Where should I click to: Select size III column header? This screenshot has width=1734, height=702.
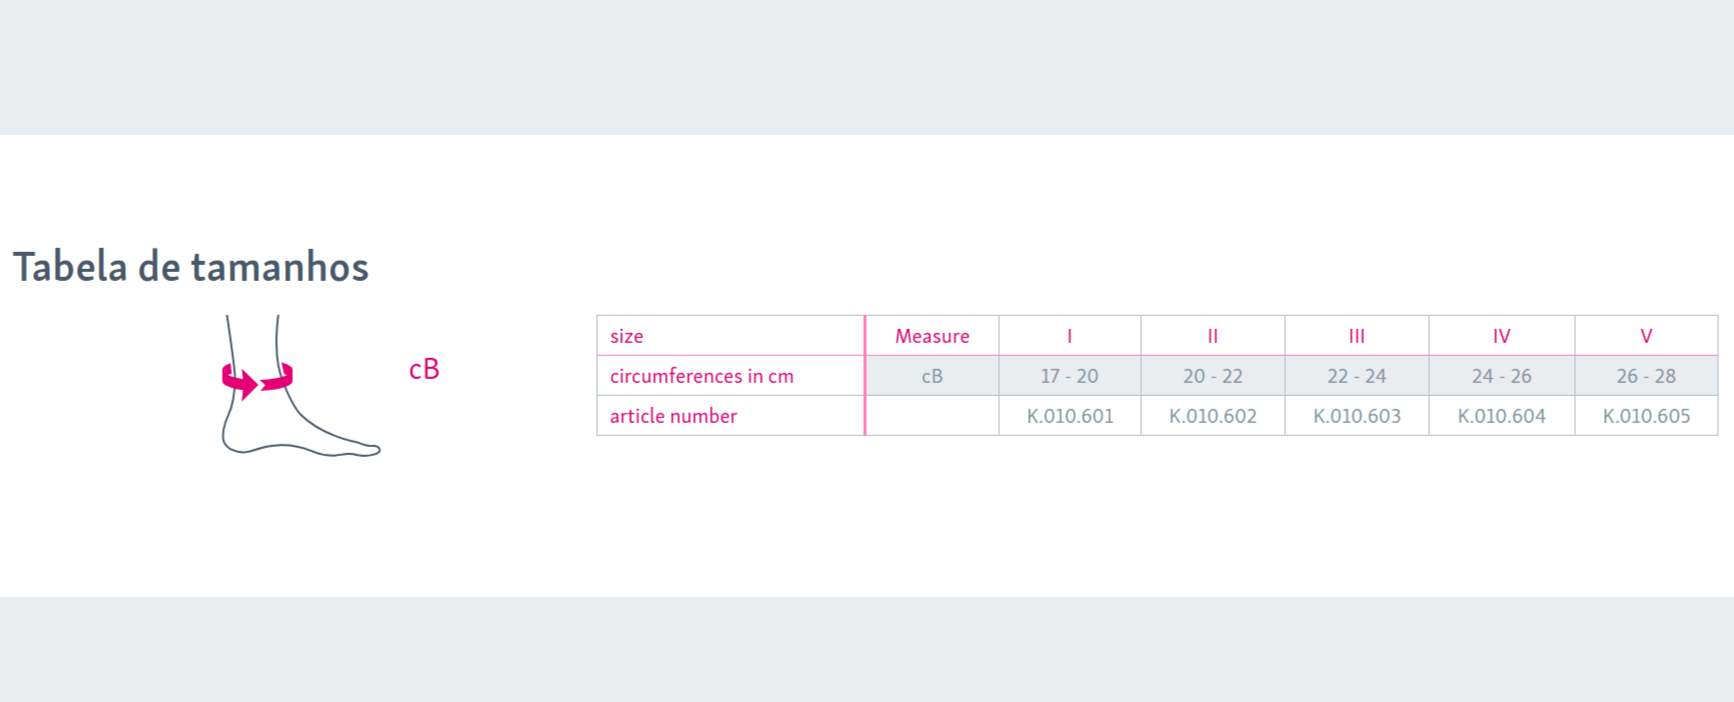[x=1357, y=336]
